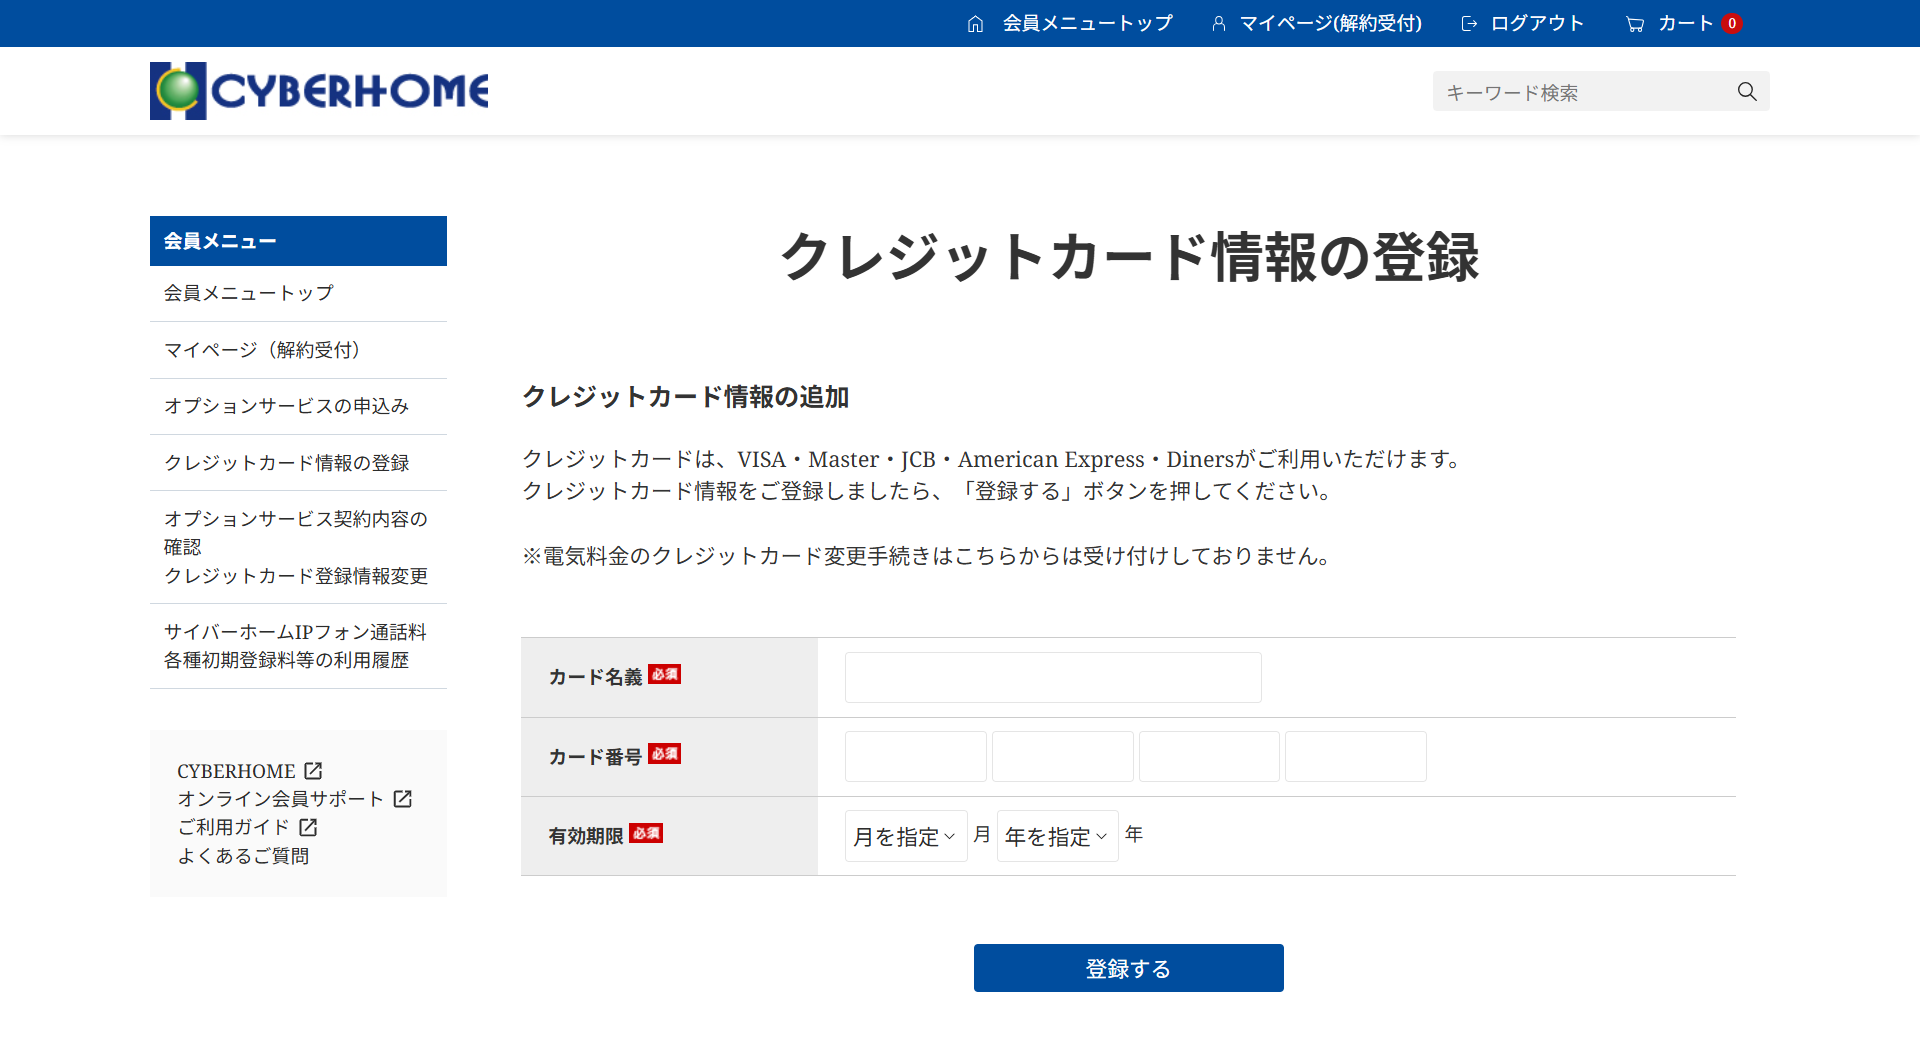Click the CYBERHOME logo
The width and height of the screenshot is (1920, 1046).
point(319,91)
